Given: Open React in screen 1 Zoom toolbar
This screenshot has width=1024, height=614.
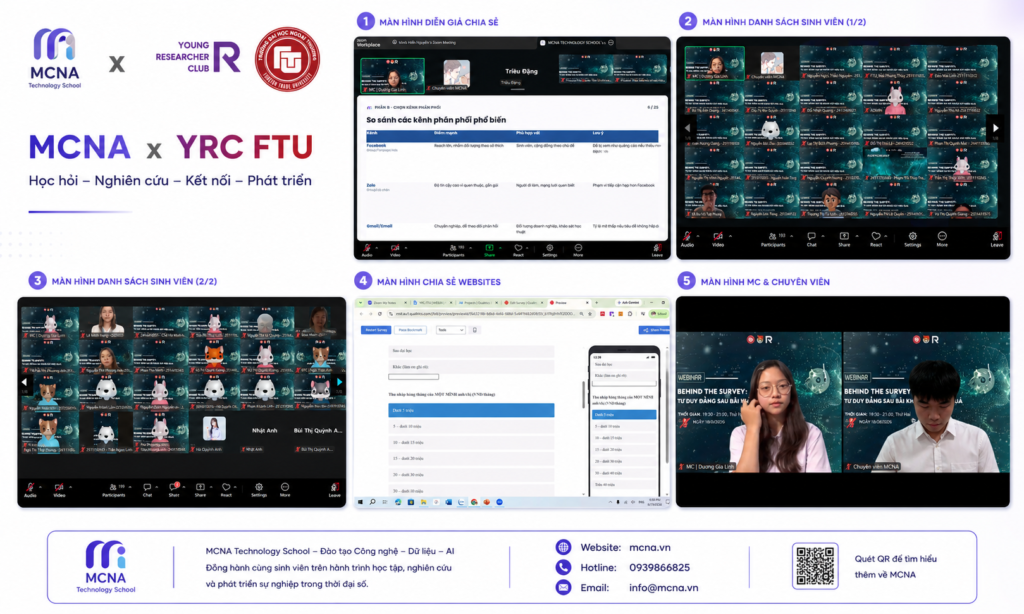Looking at the screenshot, I should (518, 250).
